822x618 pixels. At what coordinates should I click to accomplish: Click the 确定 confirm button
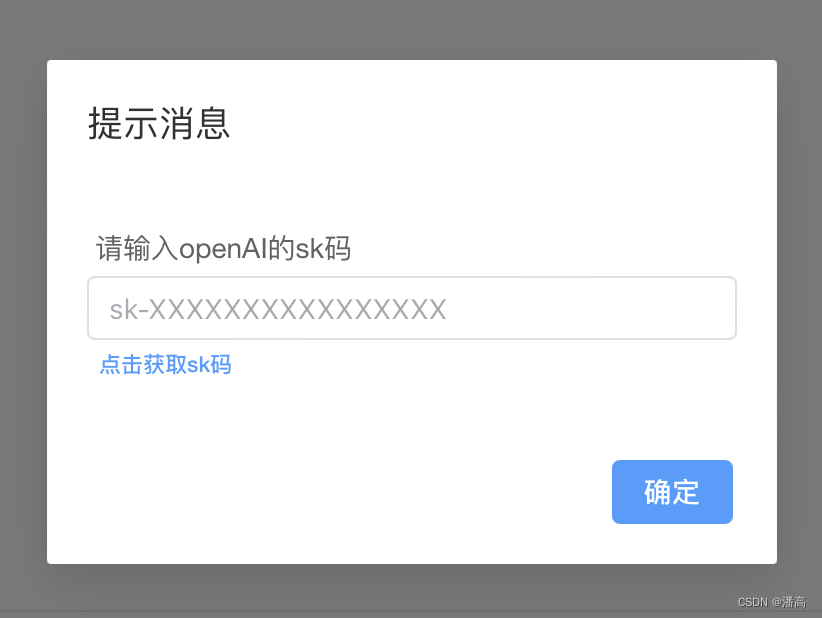[672, 492]
